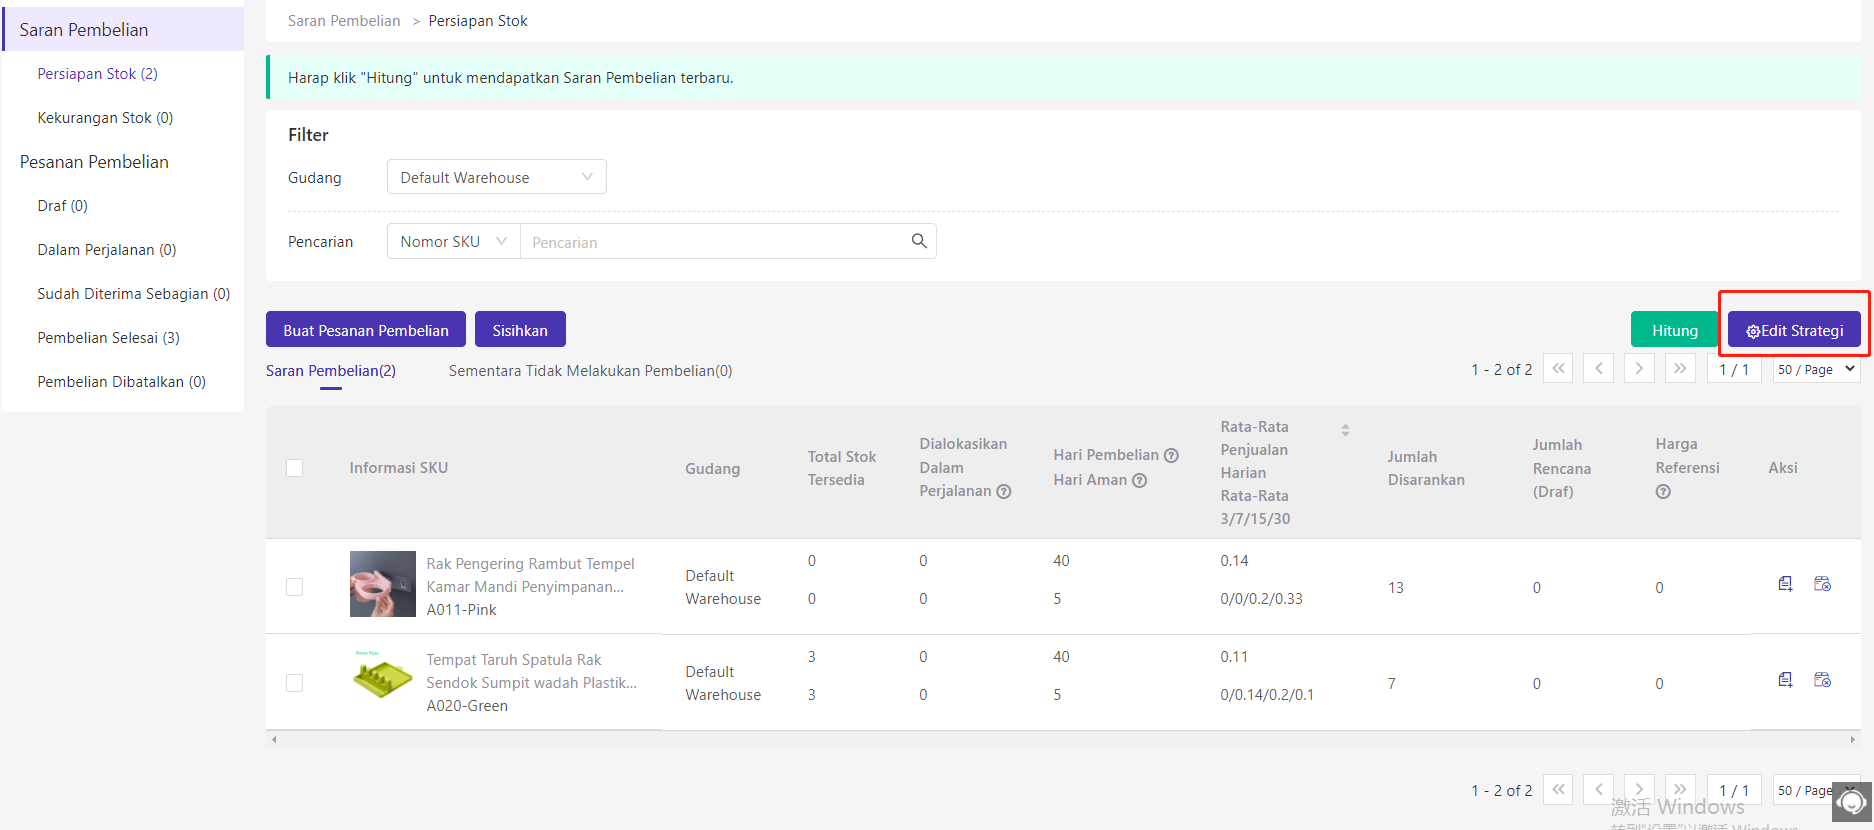Click help icon beside Dialokasikan Dalam Perjalanan
Viewport: 1874px width, 830px height.
click(x=1004, y=491)
